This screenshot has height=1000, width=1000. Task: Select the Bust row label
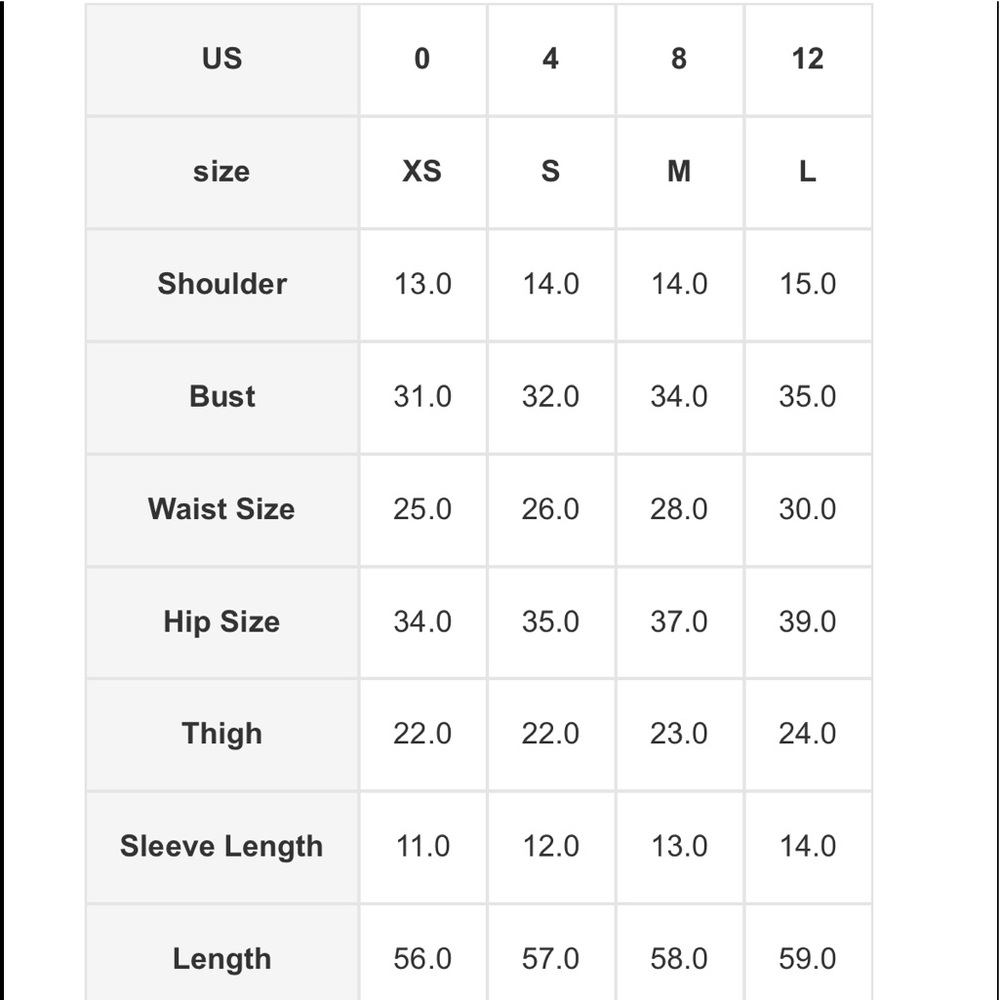pyautogui.click(x=222, y=397)
